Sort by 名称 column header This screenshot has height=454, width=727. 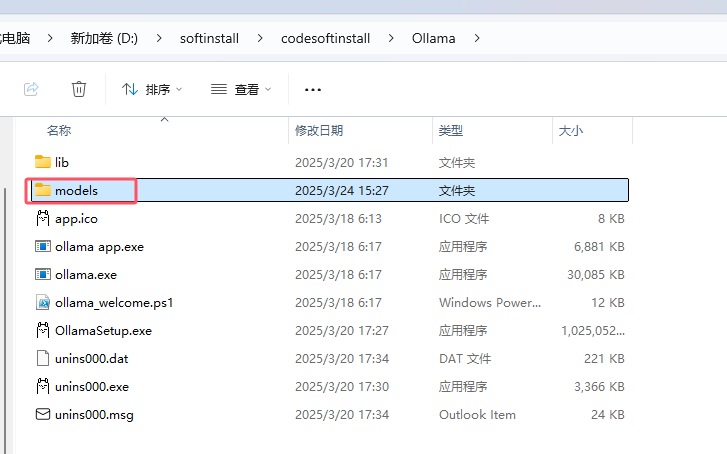pos(59,131)
